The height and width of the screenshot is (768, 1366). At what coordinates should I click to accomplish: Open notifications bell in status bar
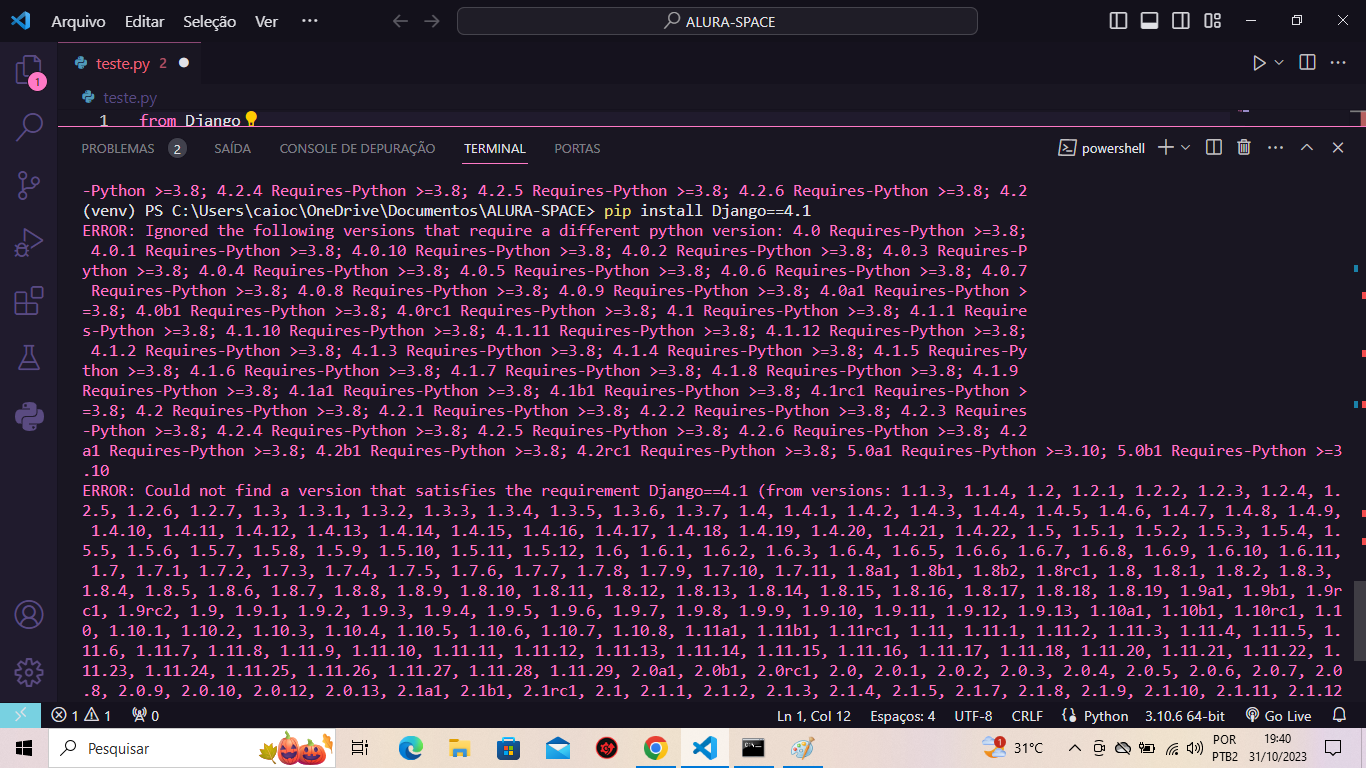[x=1340, y=716]
